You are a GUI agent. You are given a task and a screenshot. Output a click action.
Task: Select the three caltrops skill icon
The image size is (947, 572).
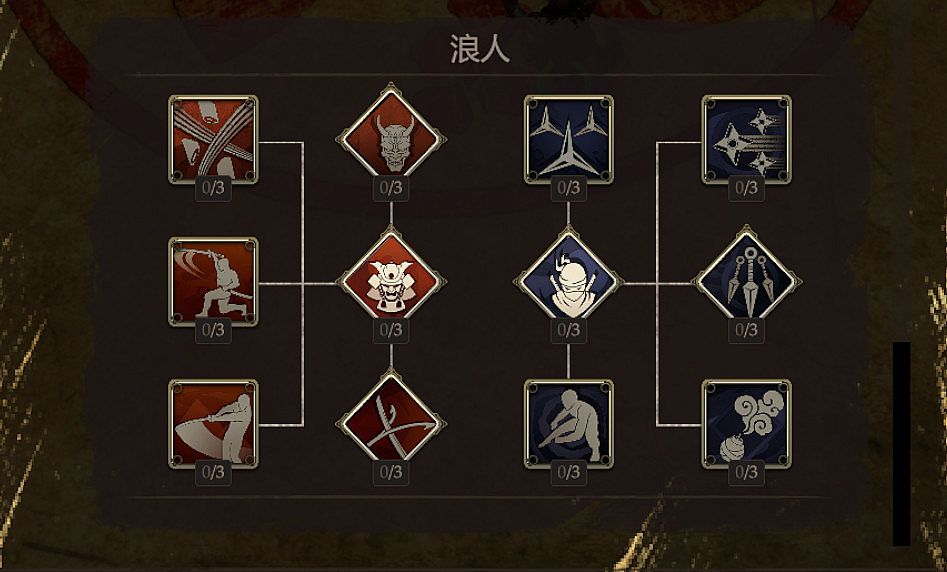coord(568,139)
